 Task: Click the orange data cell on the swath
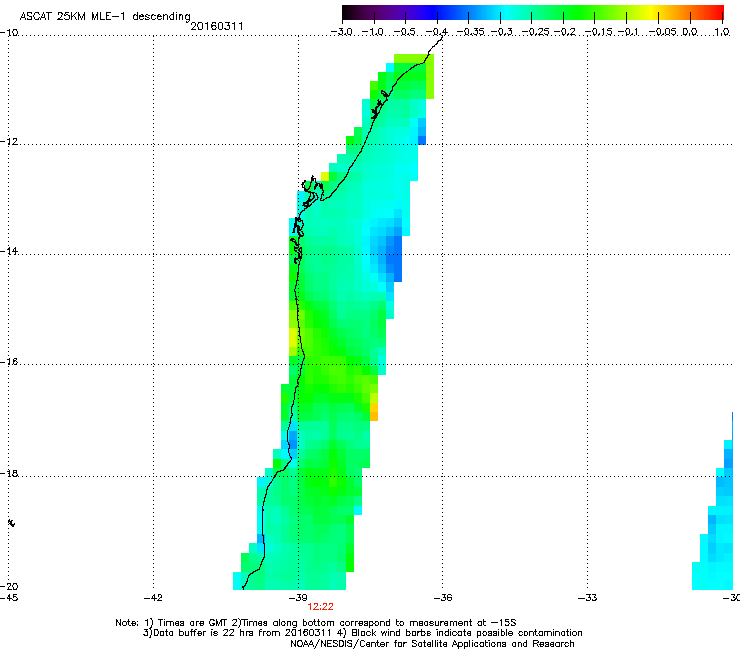click(374, 412)
